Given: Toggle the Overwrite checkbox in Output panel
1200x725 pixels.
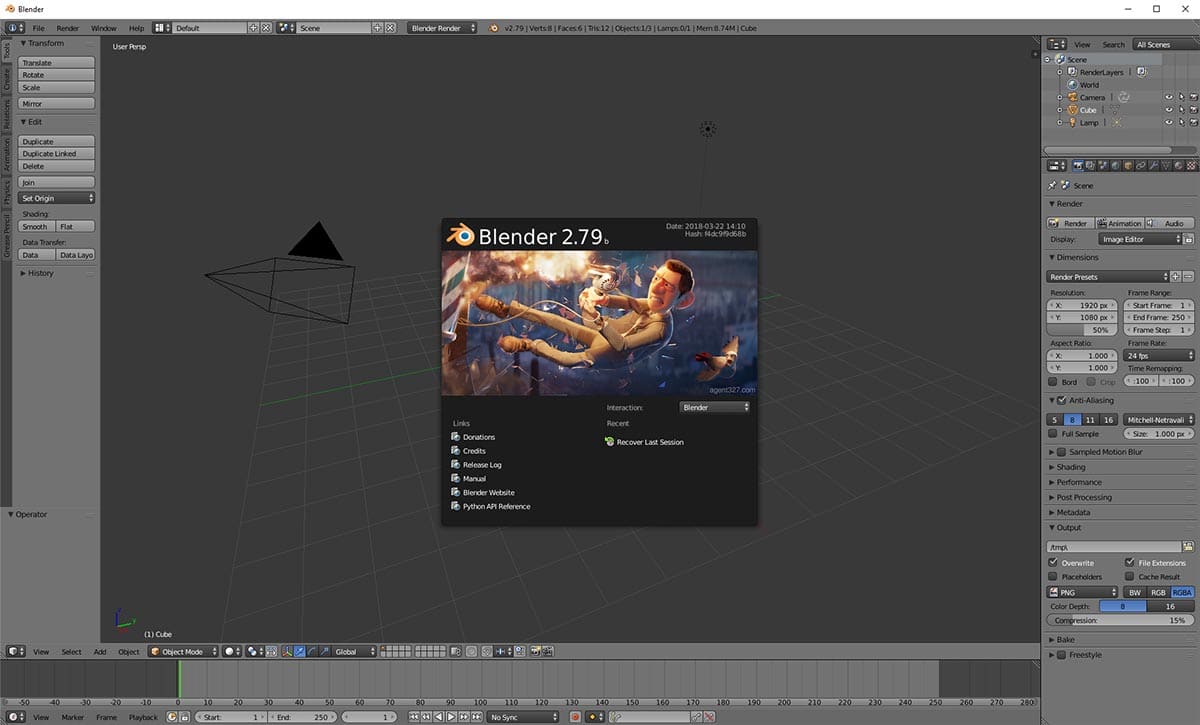Looking at the screenshot, I should [1055, 562].
